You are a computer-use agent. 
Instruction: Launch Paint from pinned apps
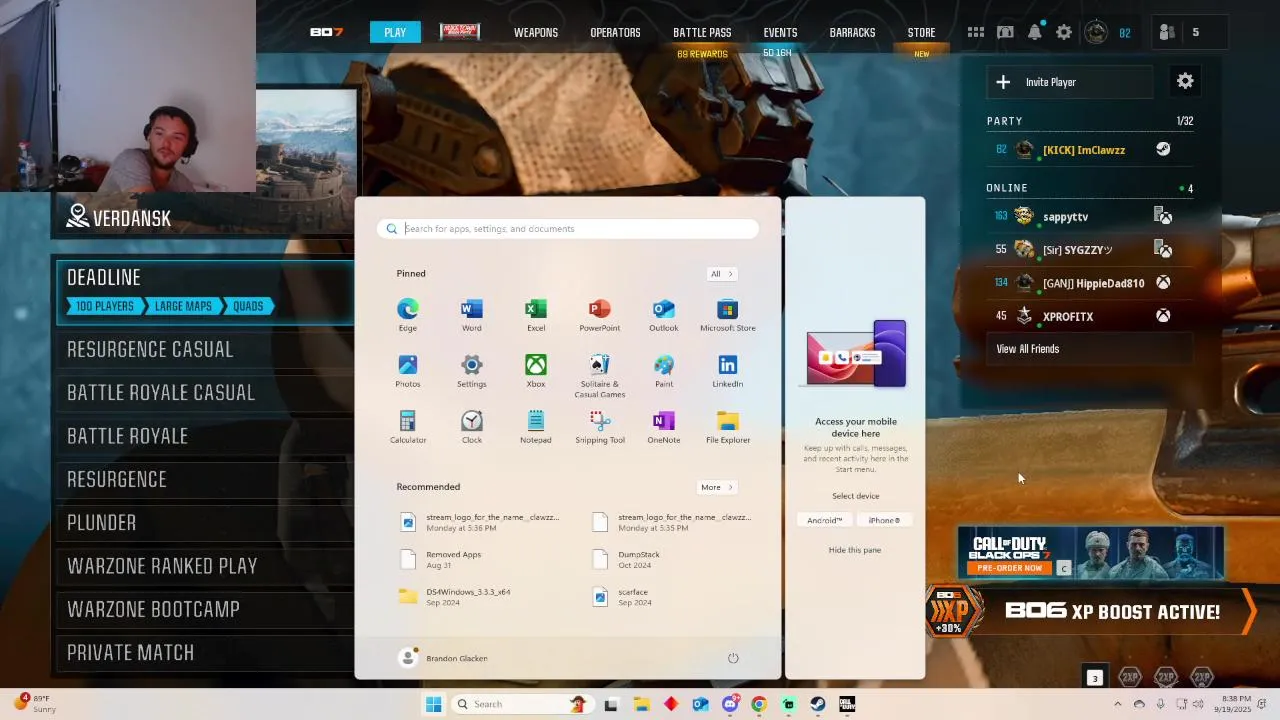(x=664, y=370)
